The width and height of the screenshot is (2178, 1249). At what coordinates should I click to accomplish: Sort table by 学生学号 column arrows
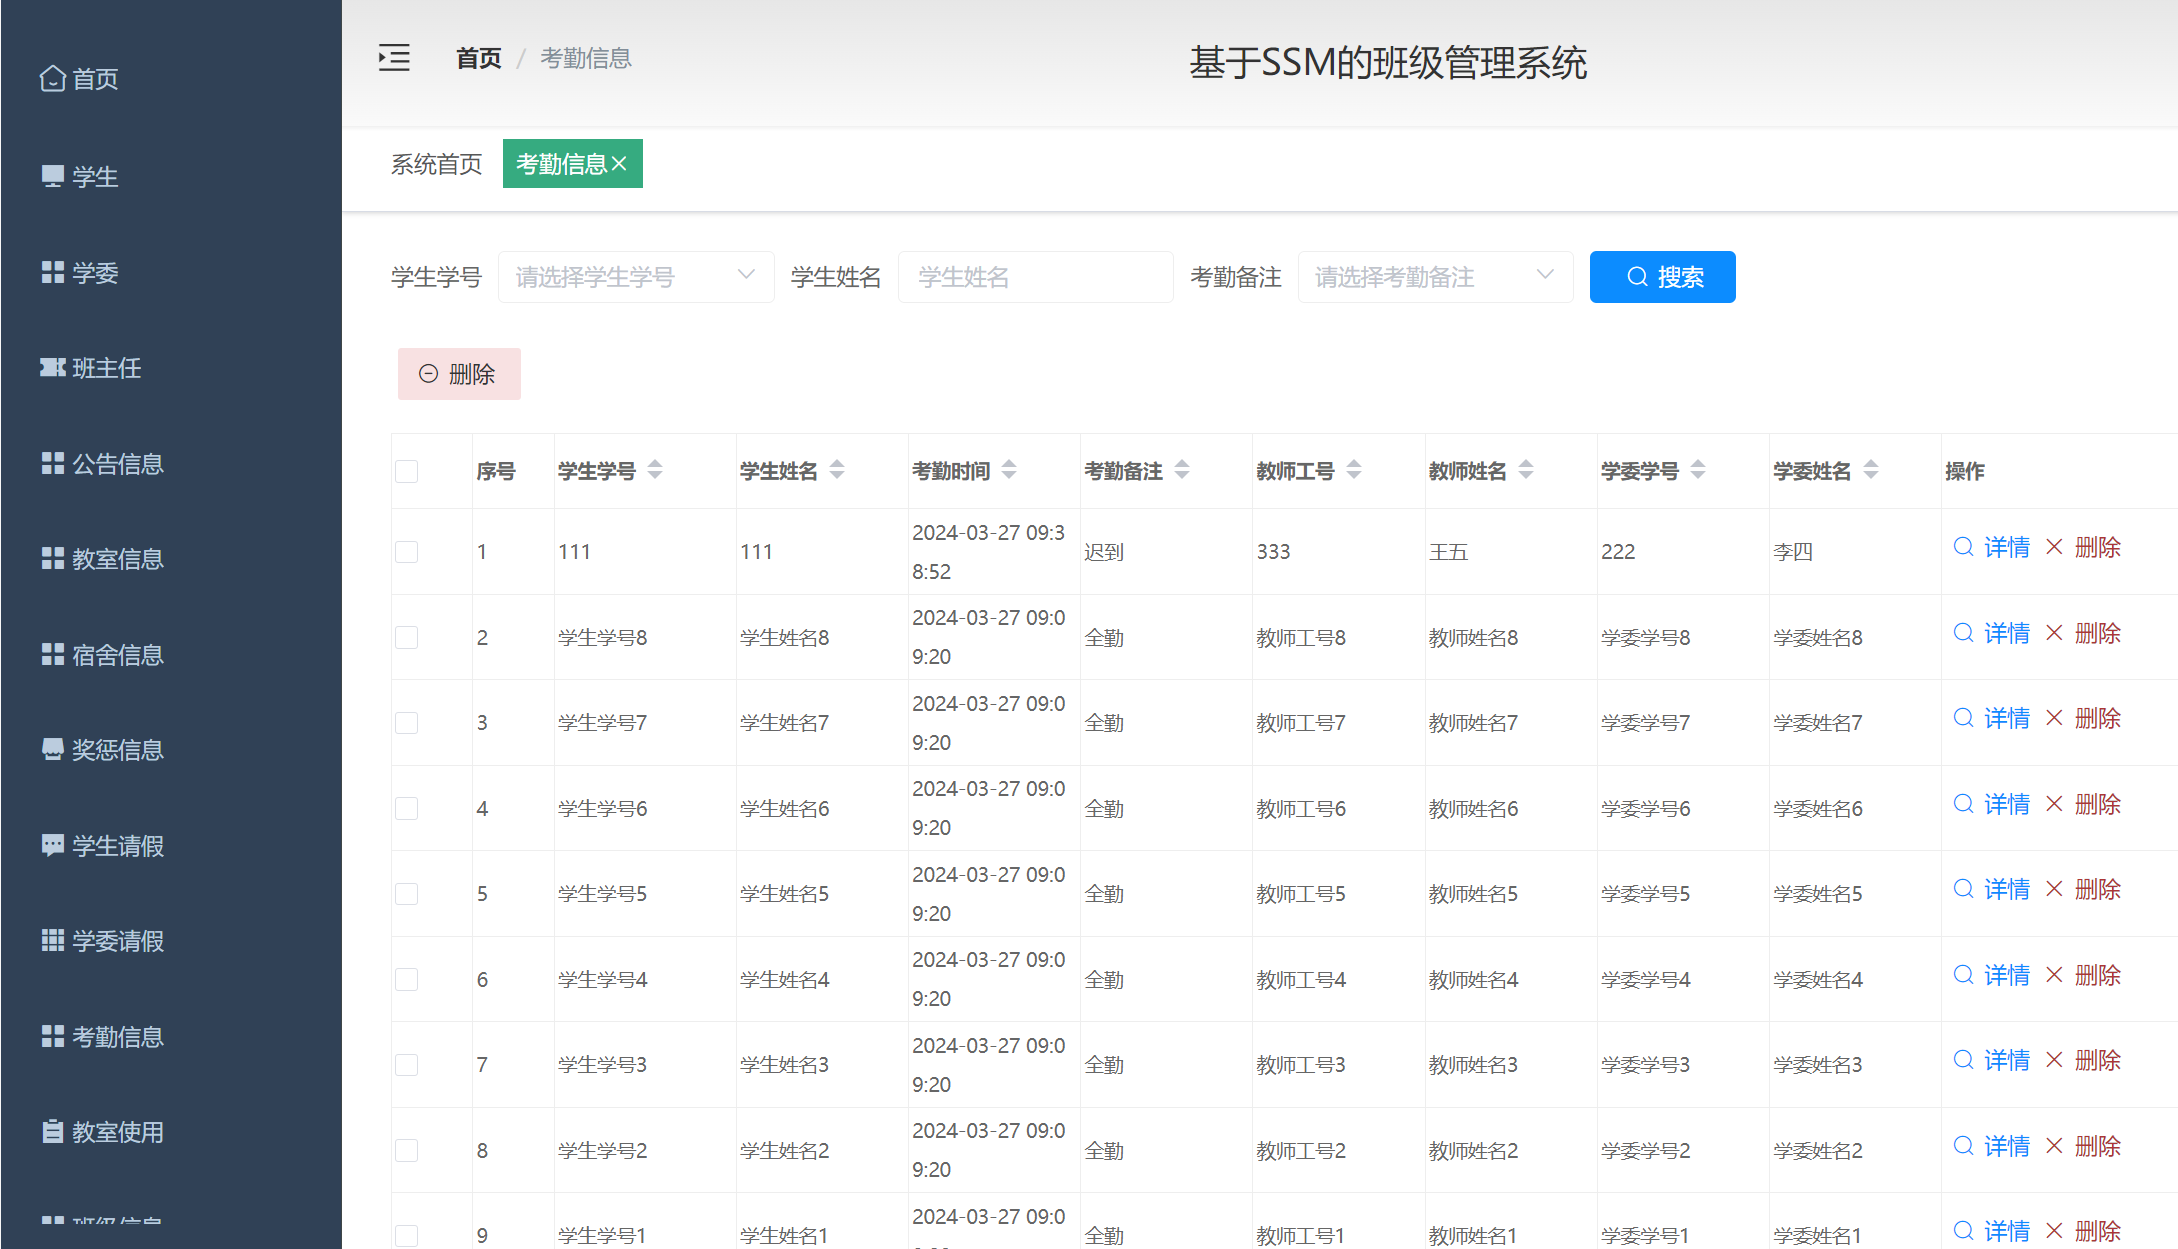(x=655, y=469)
